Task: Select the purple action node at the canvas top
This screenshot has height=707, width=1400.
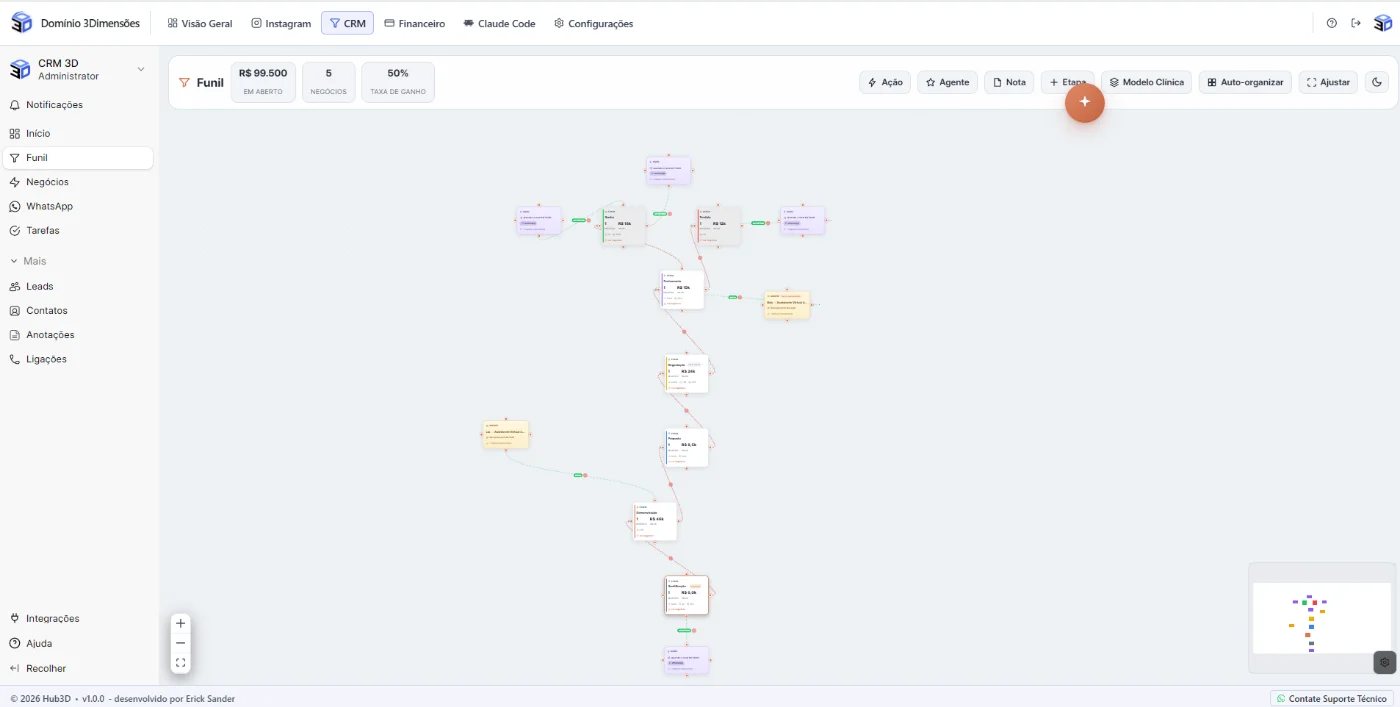Action: click(x=668, y=170)
